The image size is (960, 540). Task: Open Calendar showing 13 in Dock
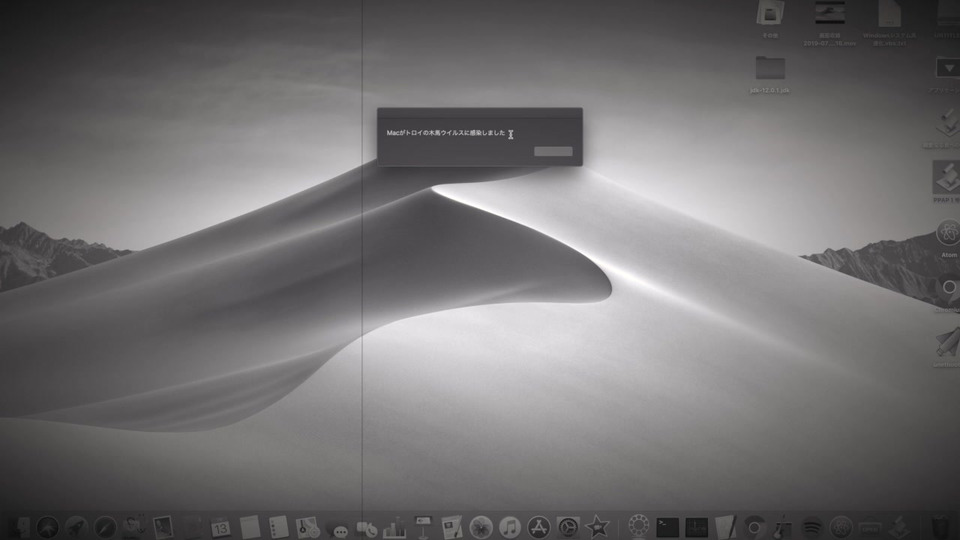220,527
